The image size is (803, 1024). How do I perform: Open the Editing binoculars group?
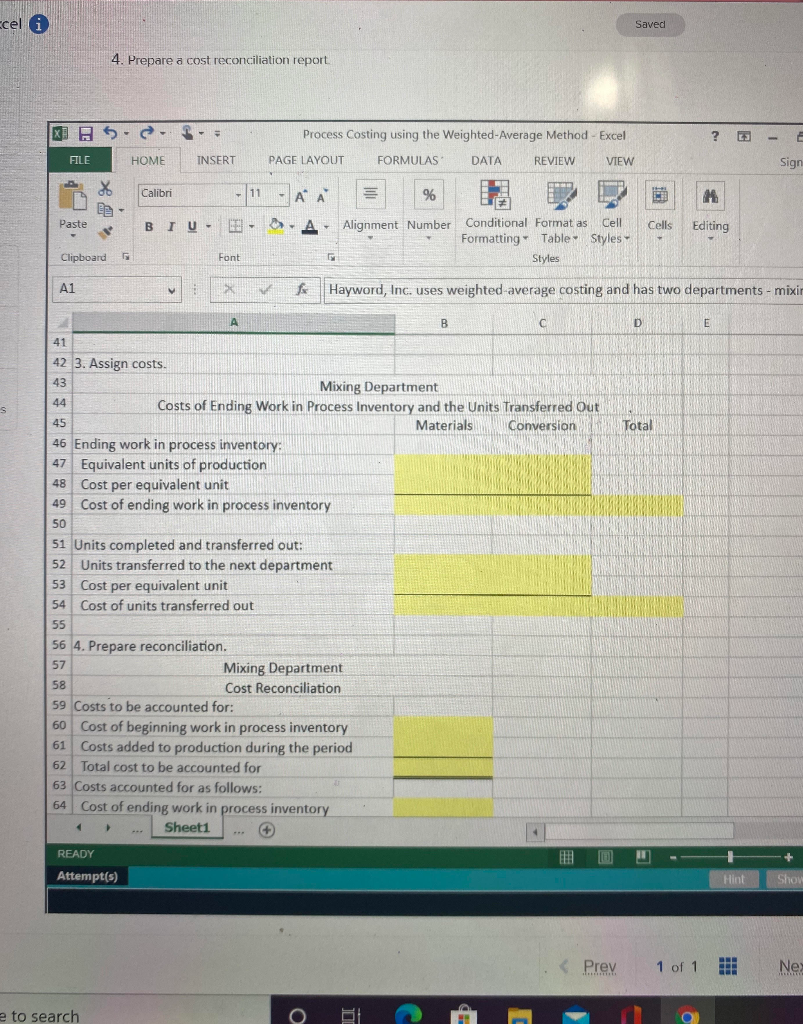[x=710, y=210]
